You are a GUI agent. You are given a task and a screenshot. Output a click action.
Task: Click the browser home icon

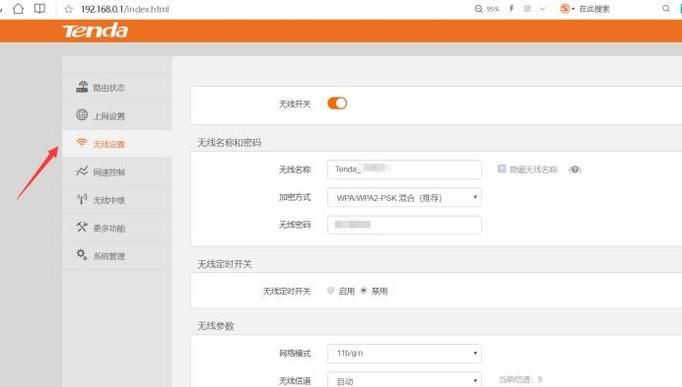pyautogui.click(x=18, y=8)
